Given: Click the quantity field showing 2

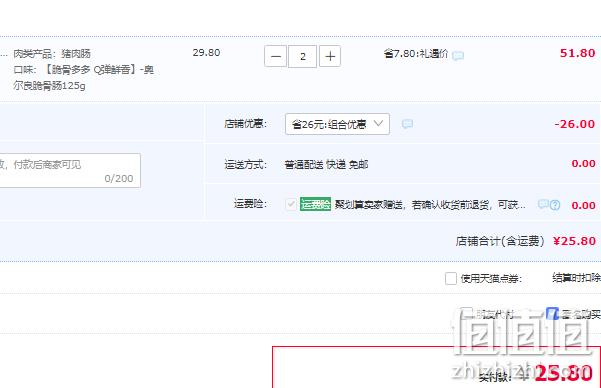Looking at the screenshot, I should pyautogui.click(x=302, y=56).
